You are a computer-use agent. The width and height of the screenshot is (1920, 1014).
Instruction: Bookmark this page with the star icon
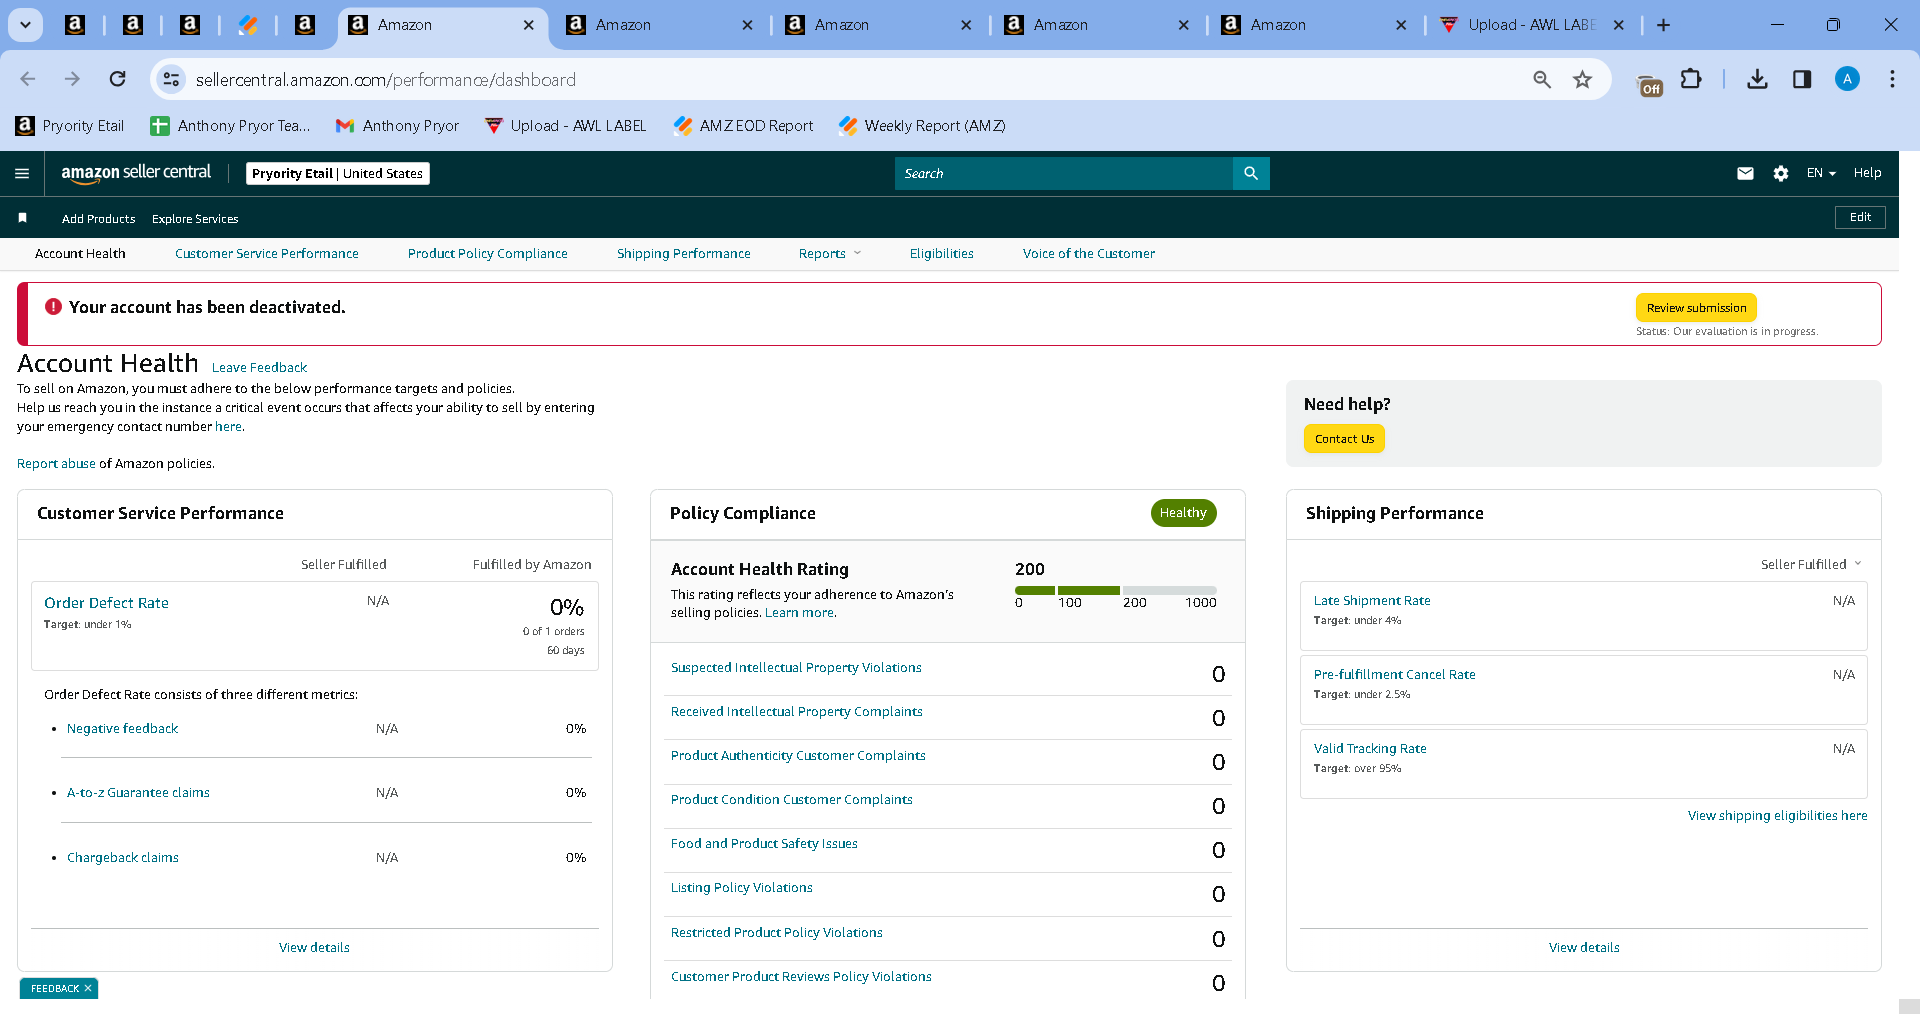1582,79
